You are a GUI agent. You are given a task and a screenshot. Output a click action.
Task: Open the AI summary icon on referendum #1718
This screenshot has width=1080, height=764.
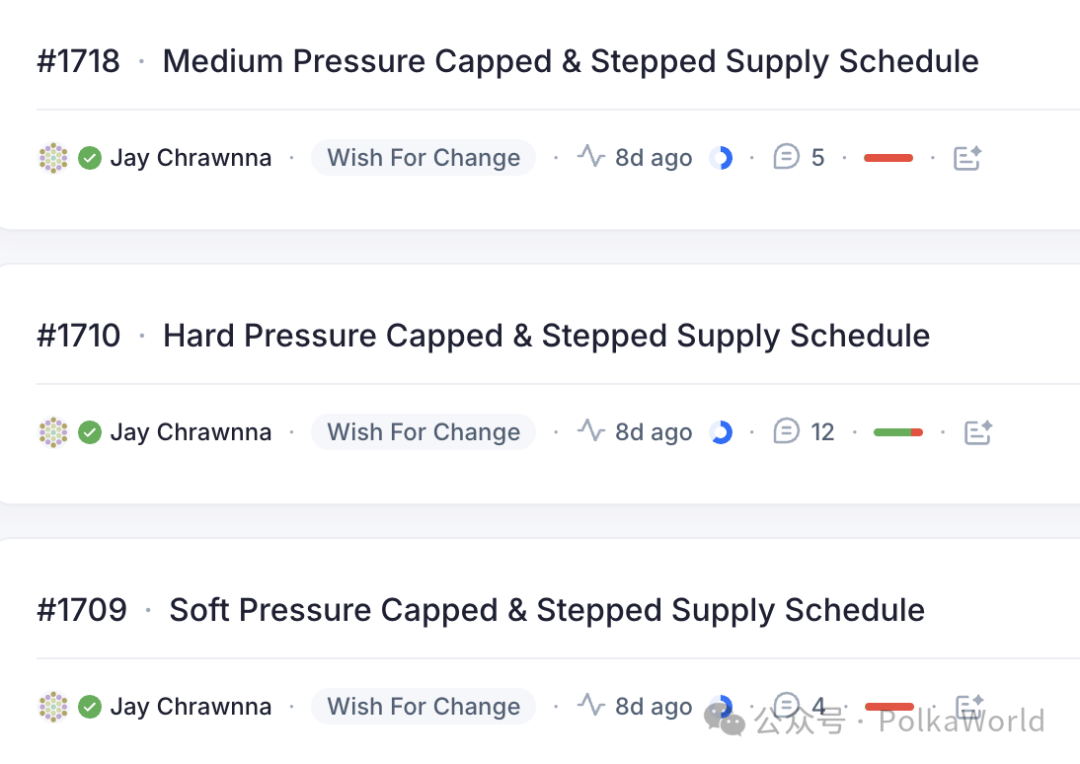coord(966,158)
